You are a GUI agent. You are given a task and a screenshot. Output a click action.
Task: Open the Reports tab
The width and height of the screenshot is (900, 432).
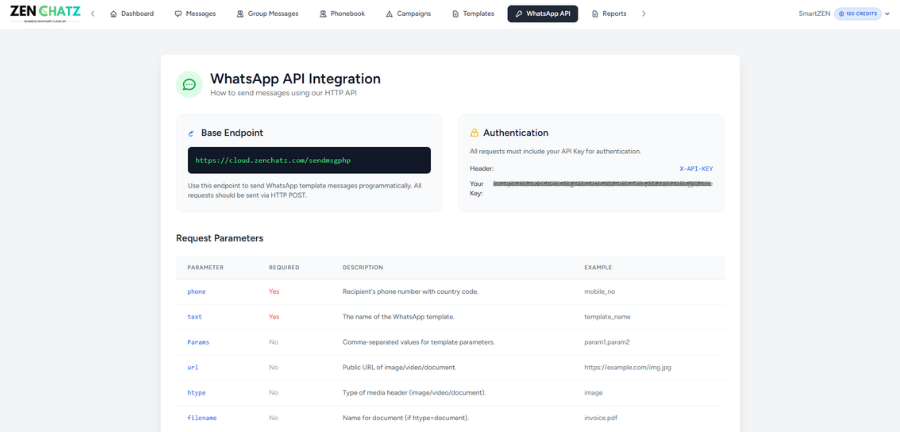point(609,14)
